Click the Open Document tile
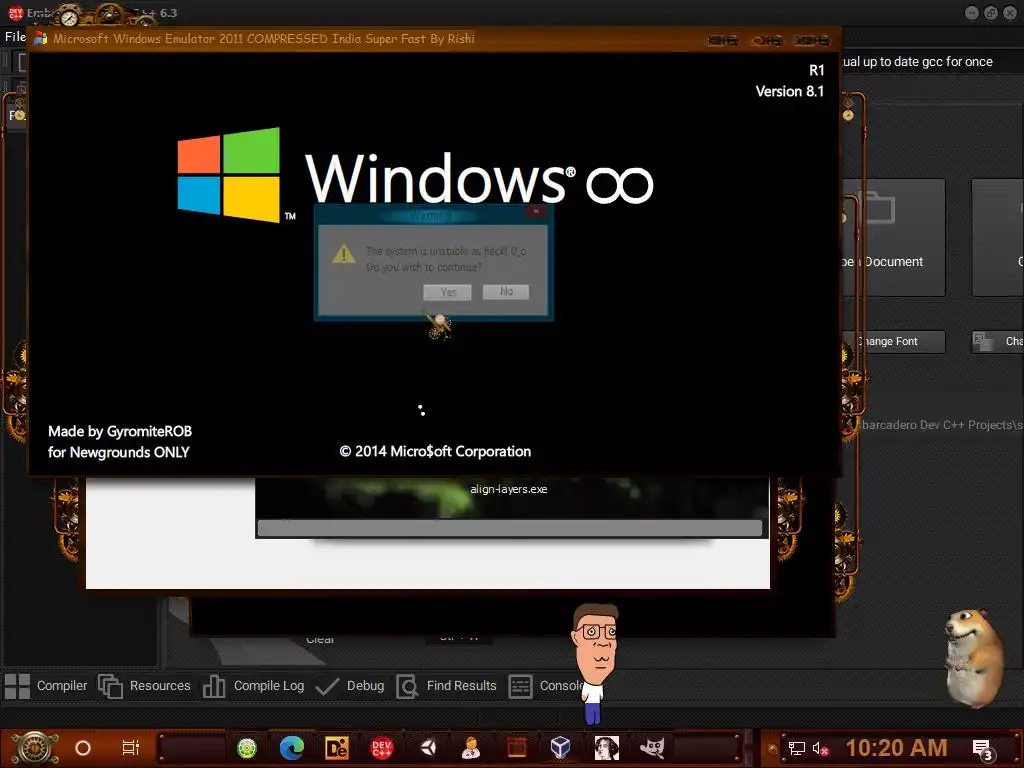This screenshot has height=768, width=1024. point(893,237)
